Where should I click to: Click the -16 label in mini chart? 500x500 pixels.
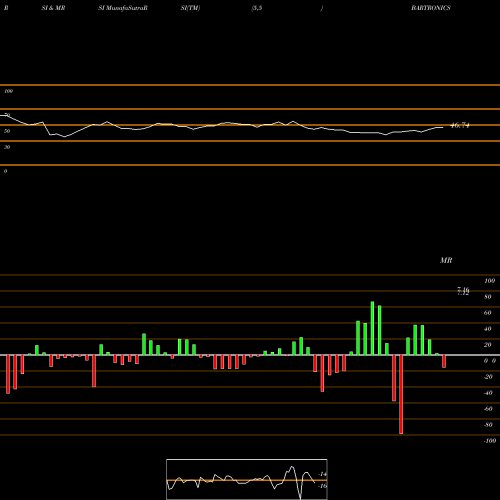323,486
